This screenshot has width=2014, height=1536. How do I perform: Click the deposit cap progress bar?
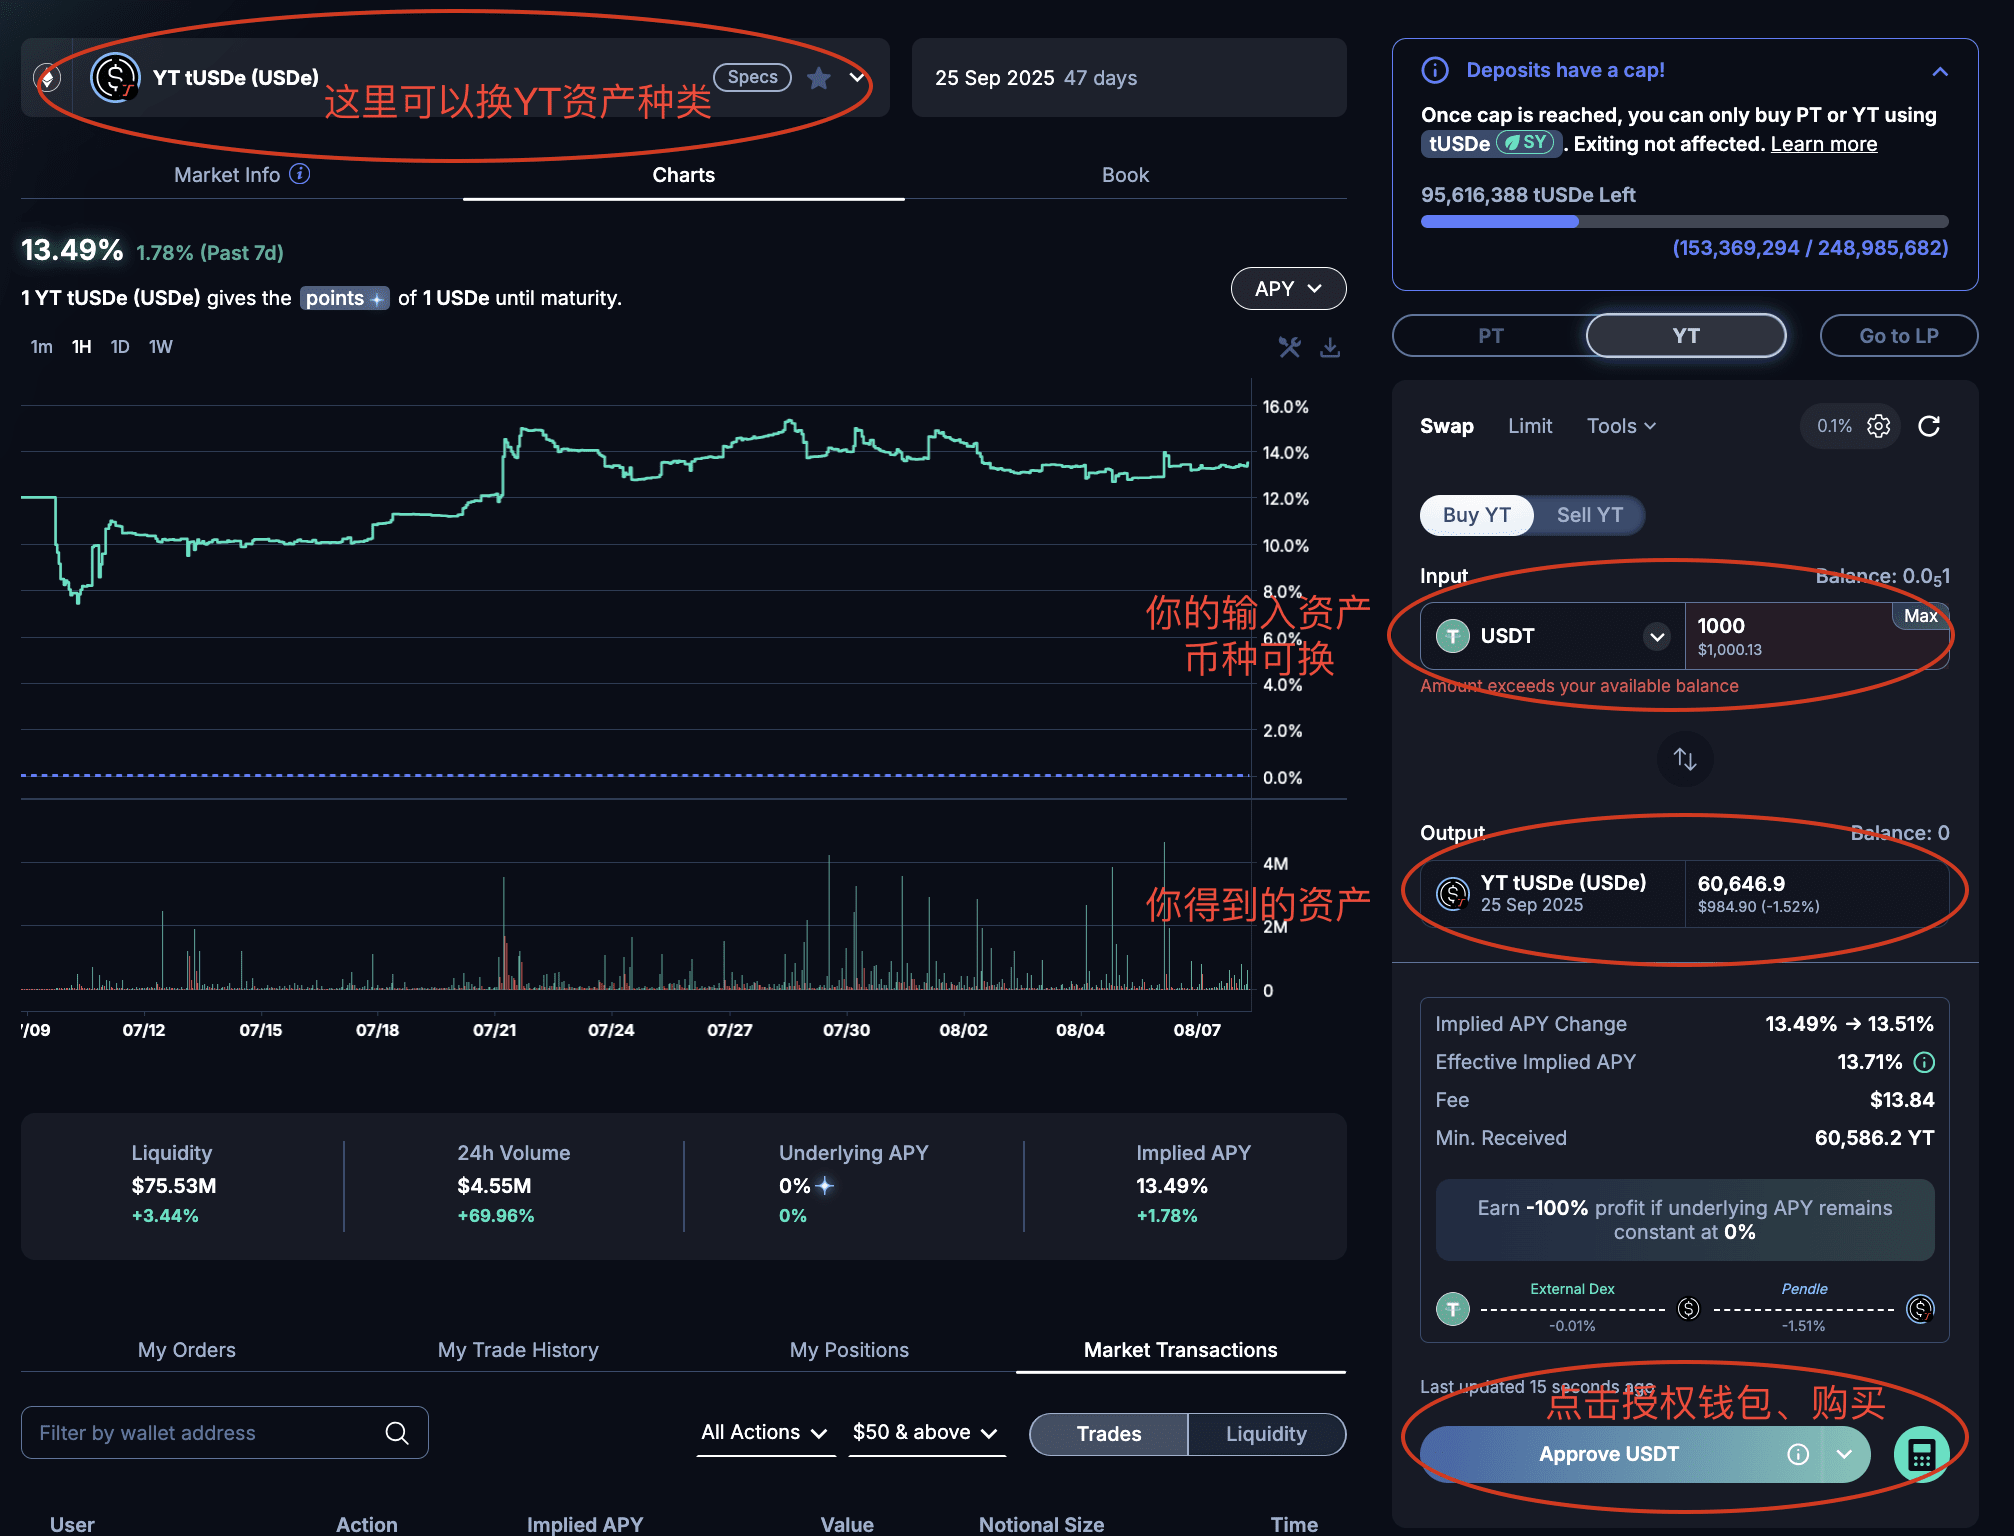[x=1685, y=221]
